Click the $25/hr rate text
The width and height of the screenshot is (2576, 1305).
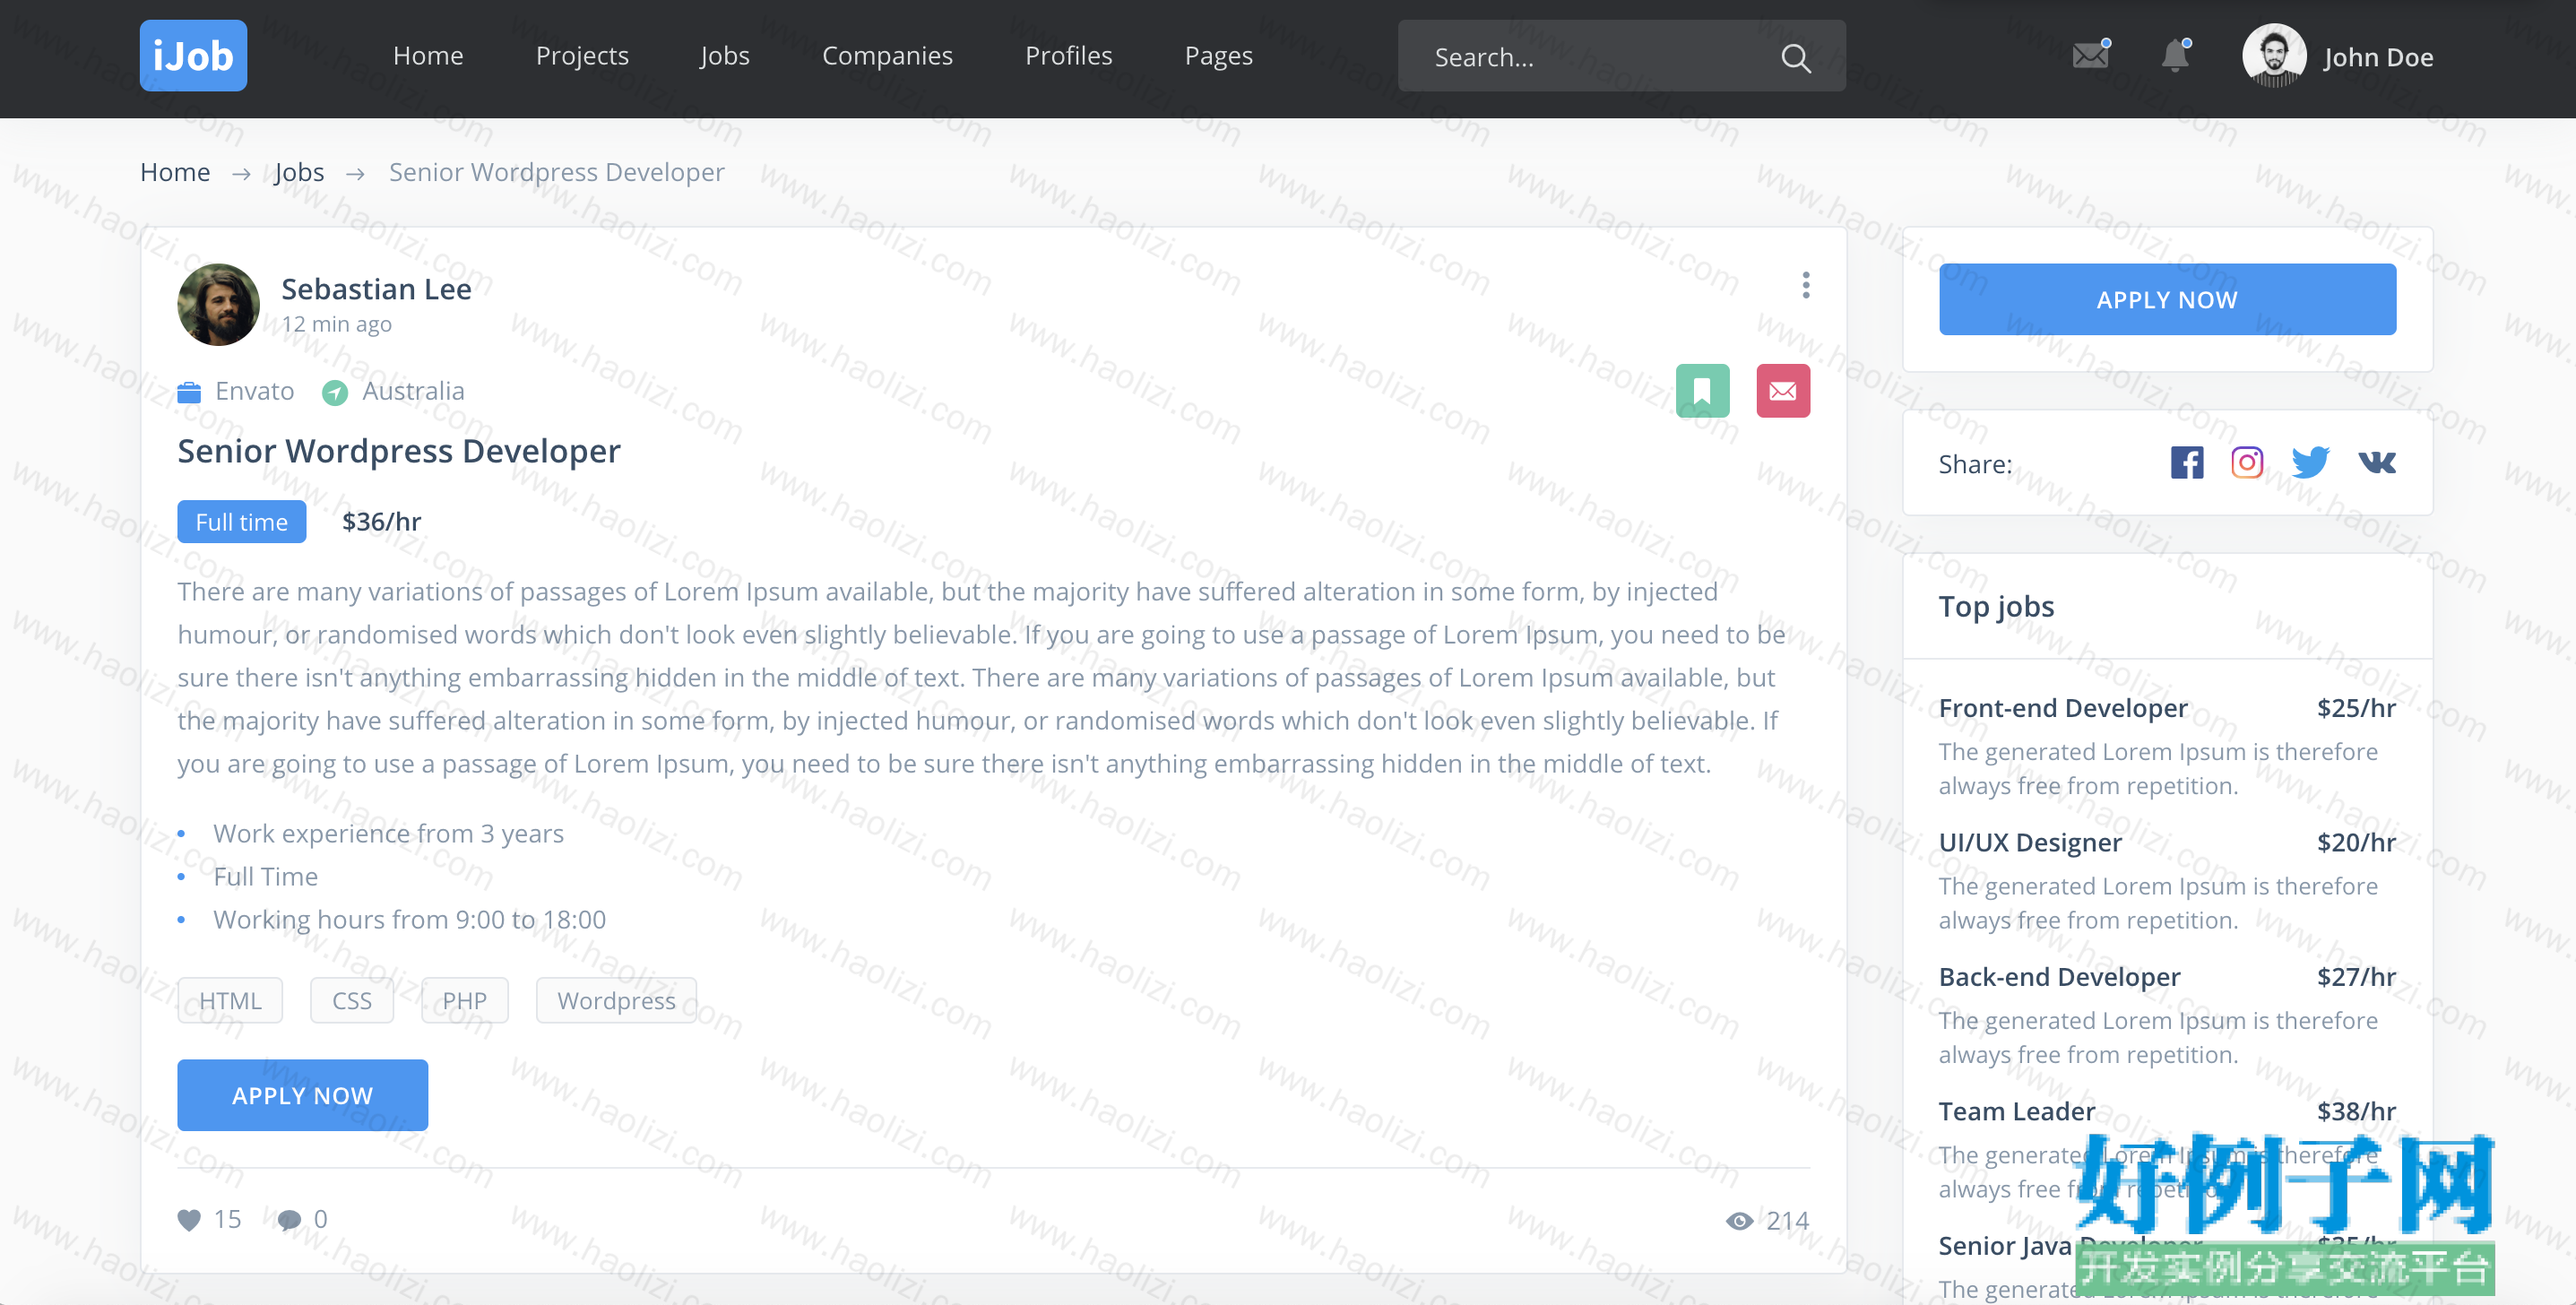tap(2357, 708)
